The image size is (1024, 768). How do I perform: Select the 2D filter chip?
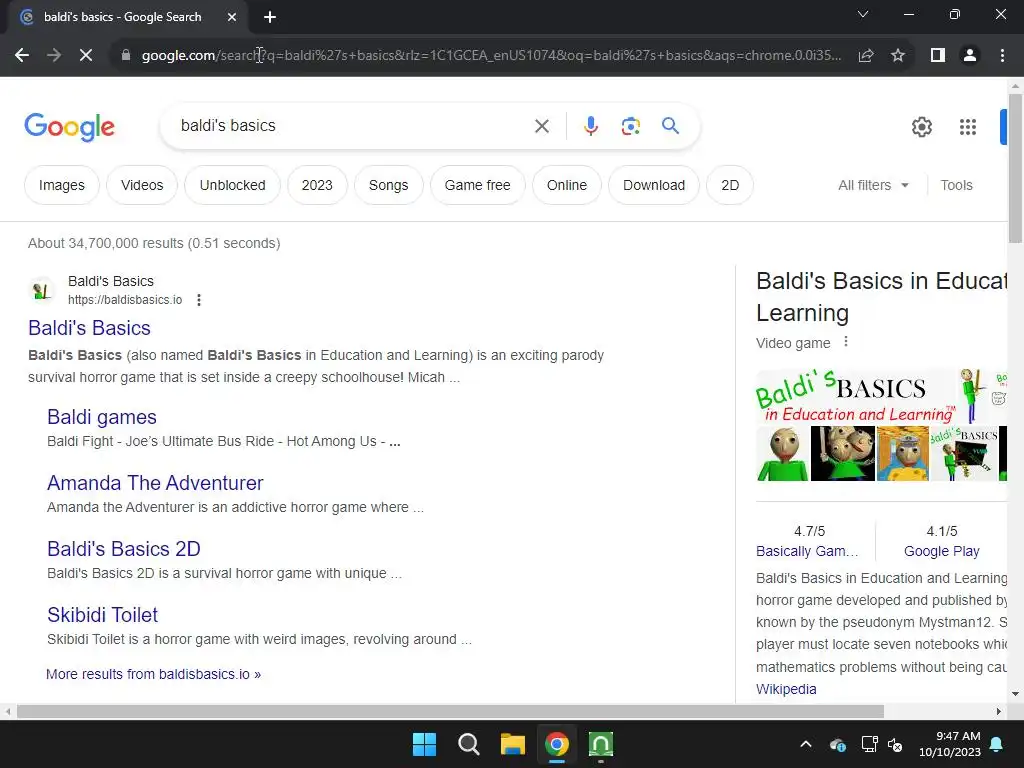(730, 185)
